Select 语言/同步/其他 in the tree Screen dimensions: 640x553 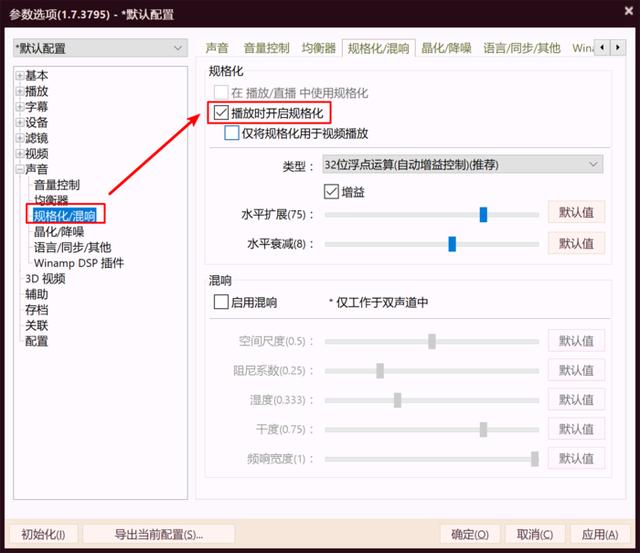(x=72, y=247)
